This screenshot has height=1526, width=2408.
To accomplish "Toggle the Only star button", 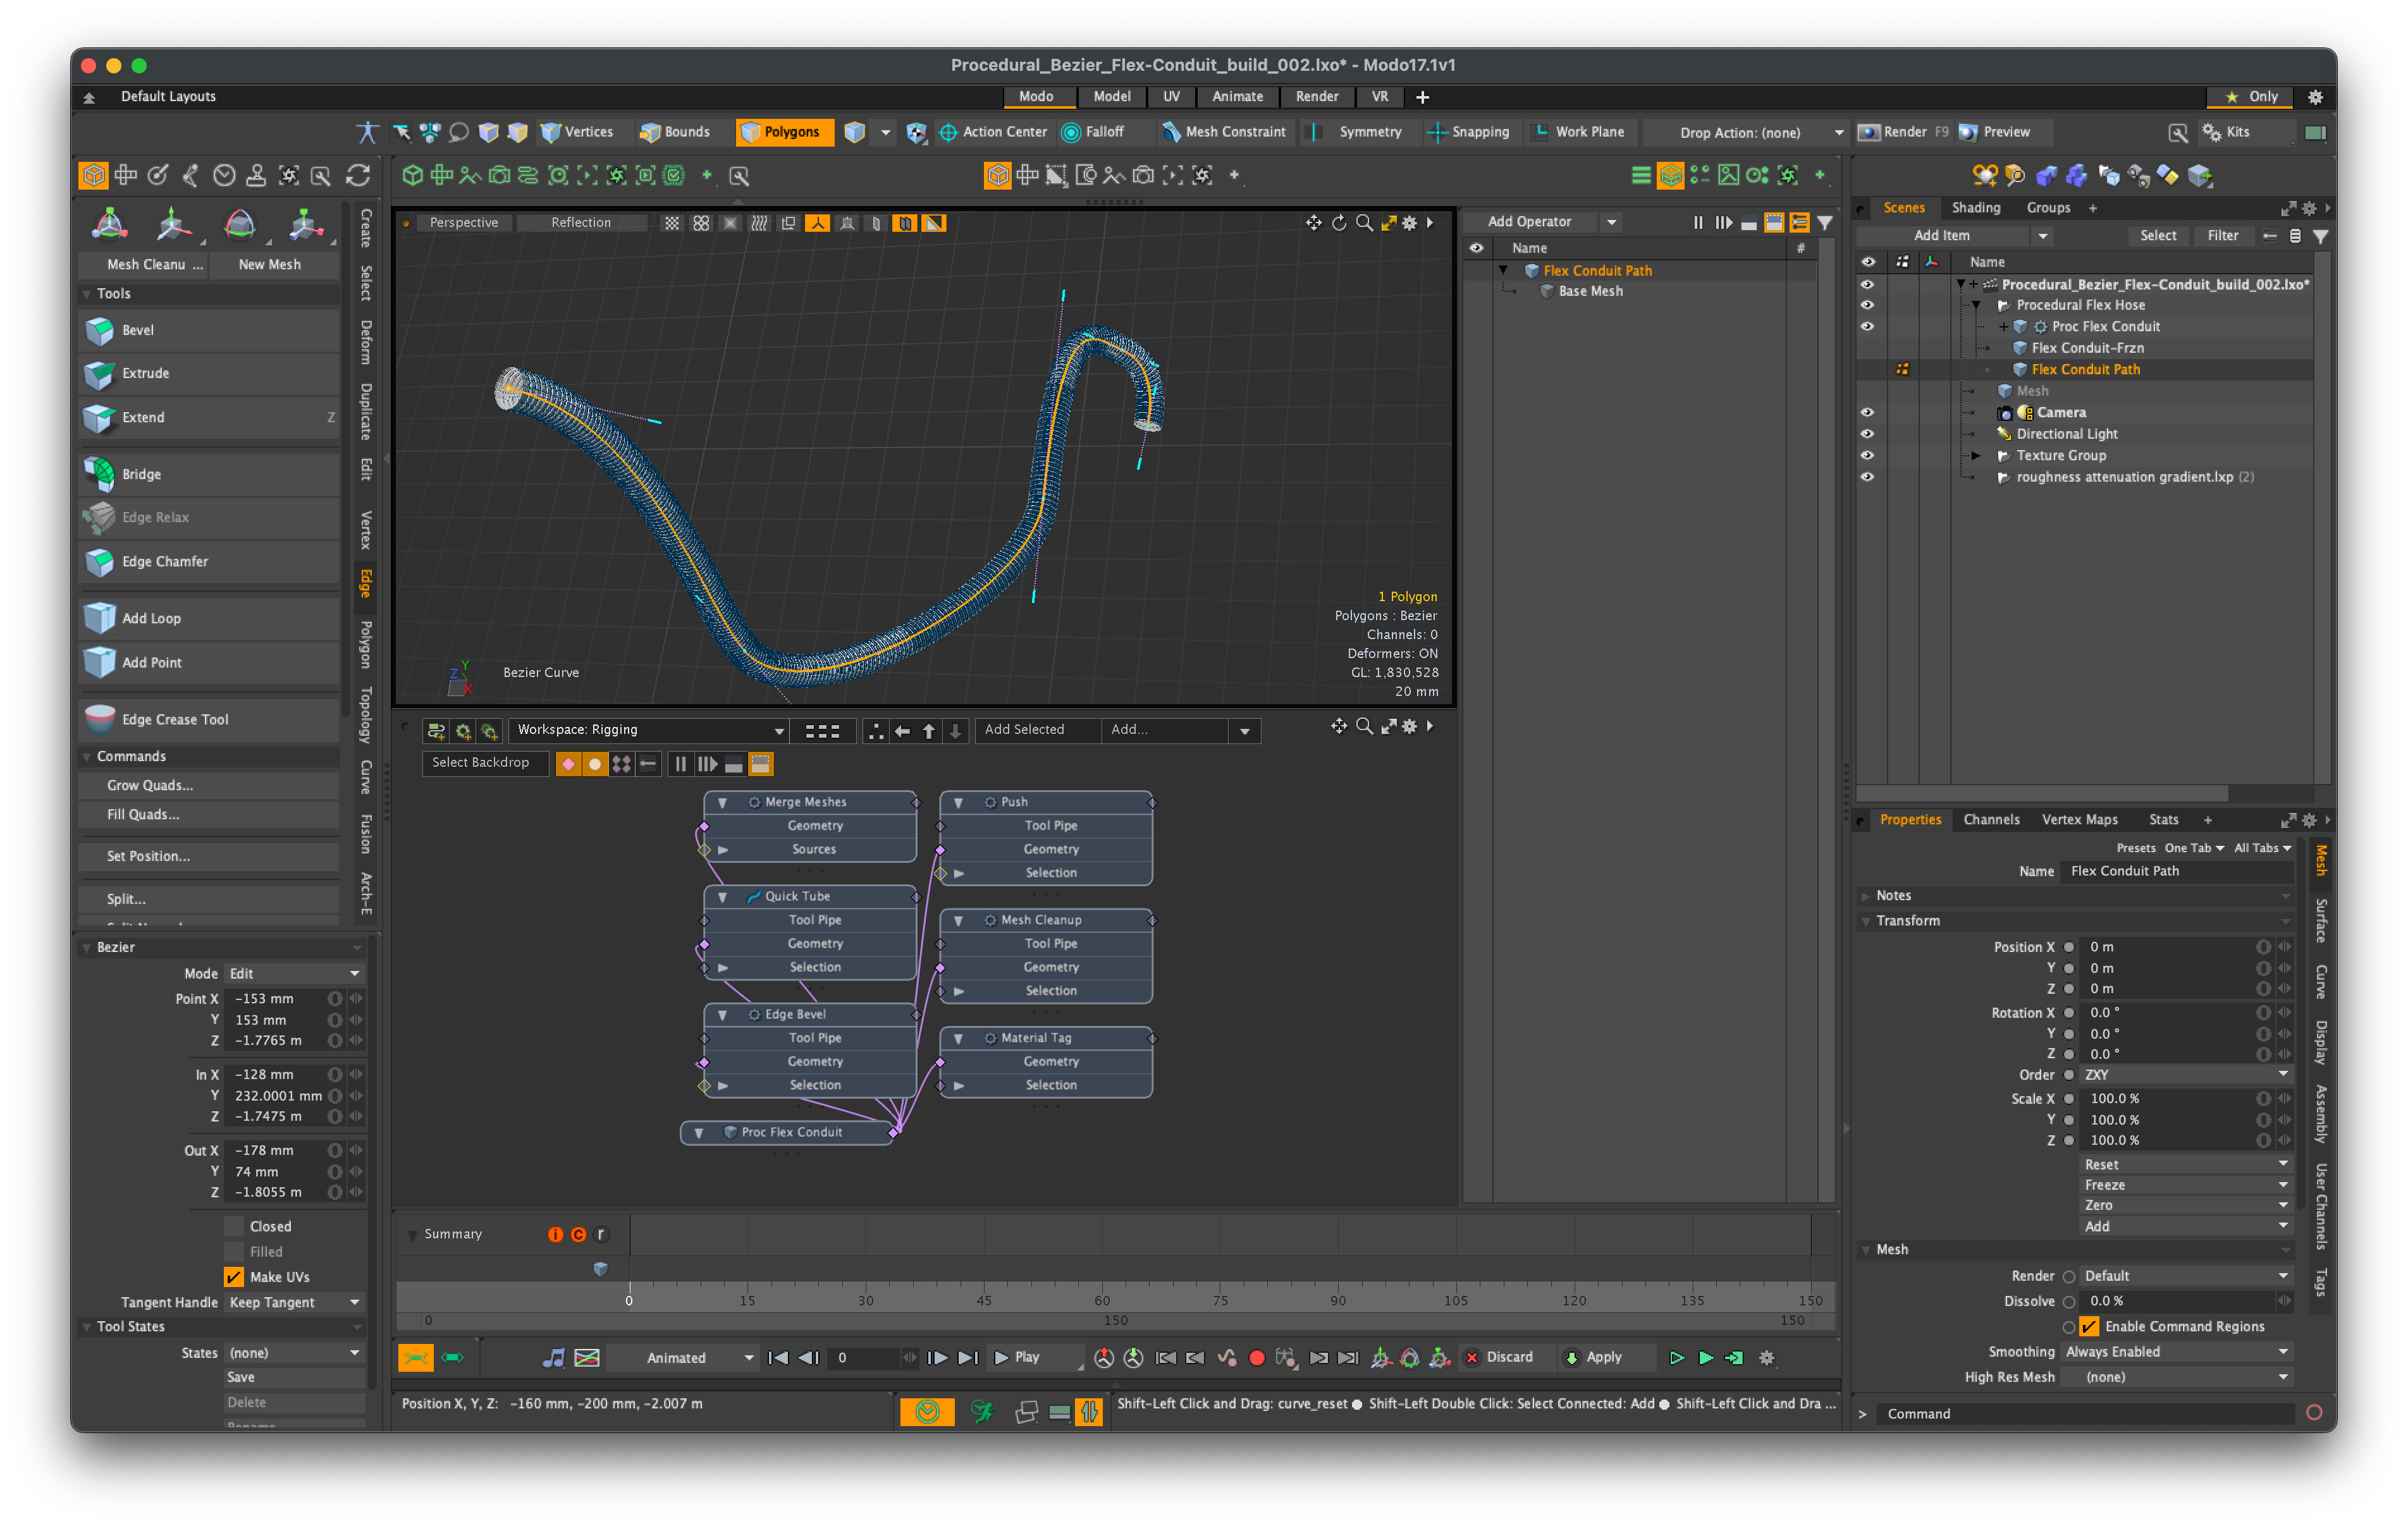I will pyautogui.click(x=2250, y=97).
